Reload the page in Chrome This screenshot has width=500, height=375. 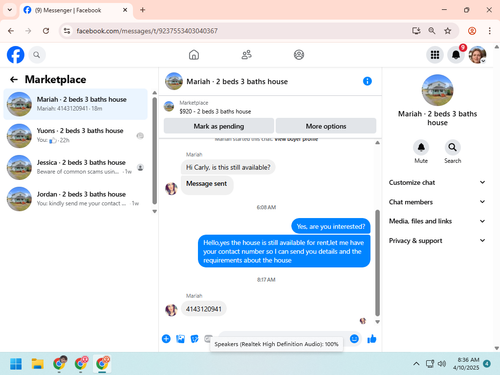[x=46, y=31]
